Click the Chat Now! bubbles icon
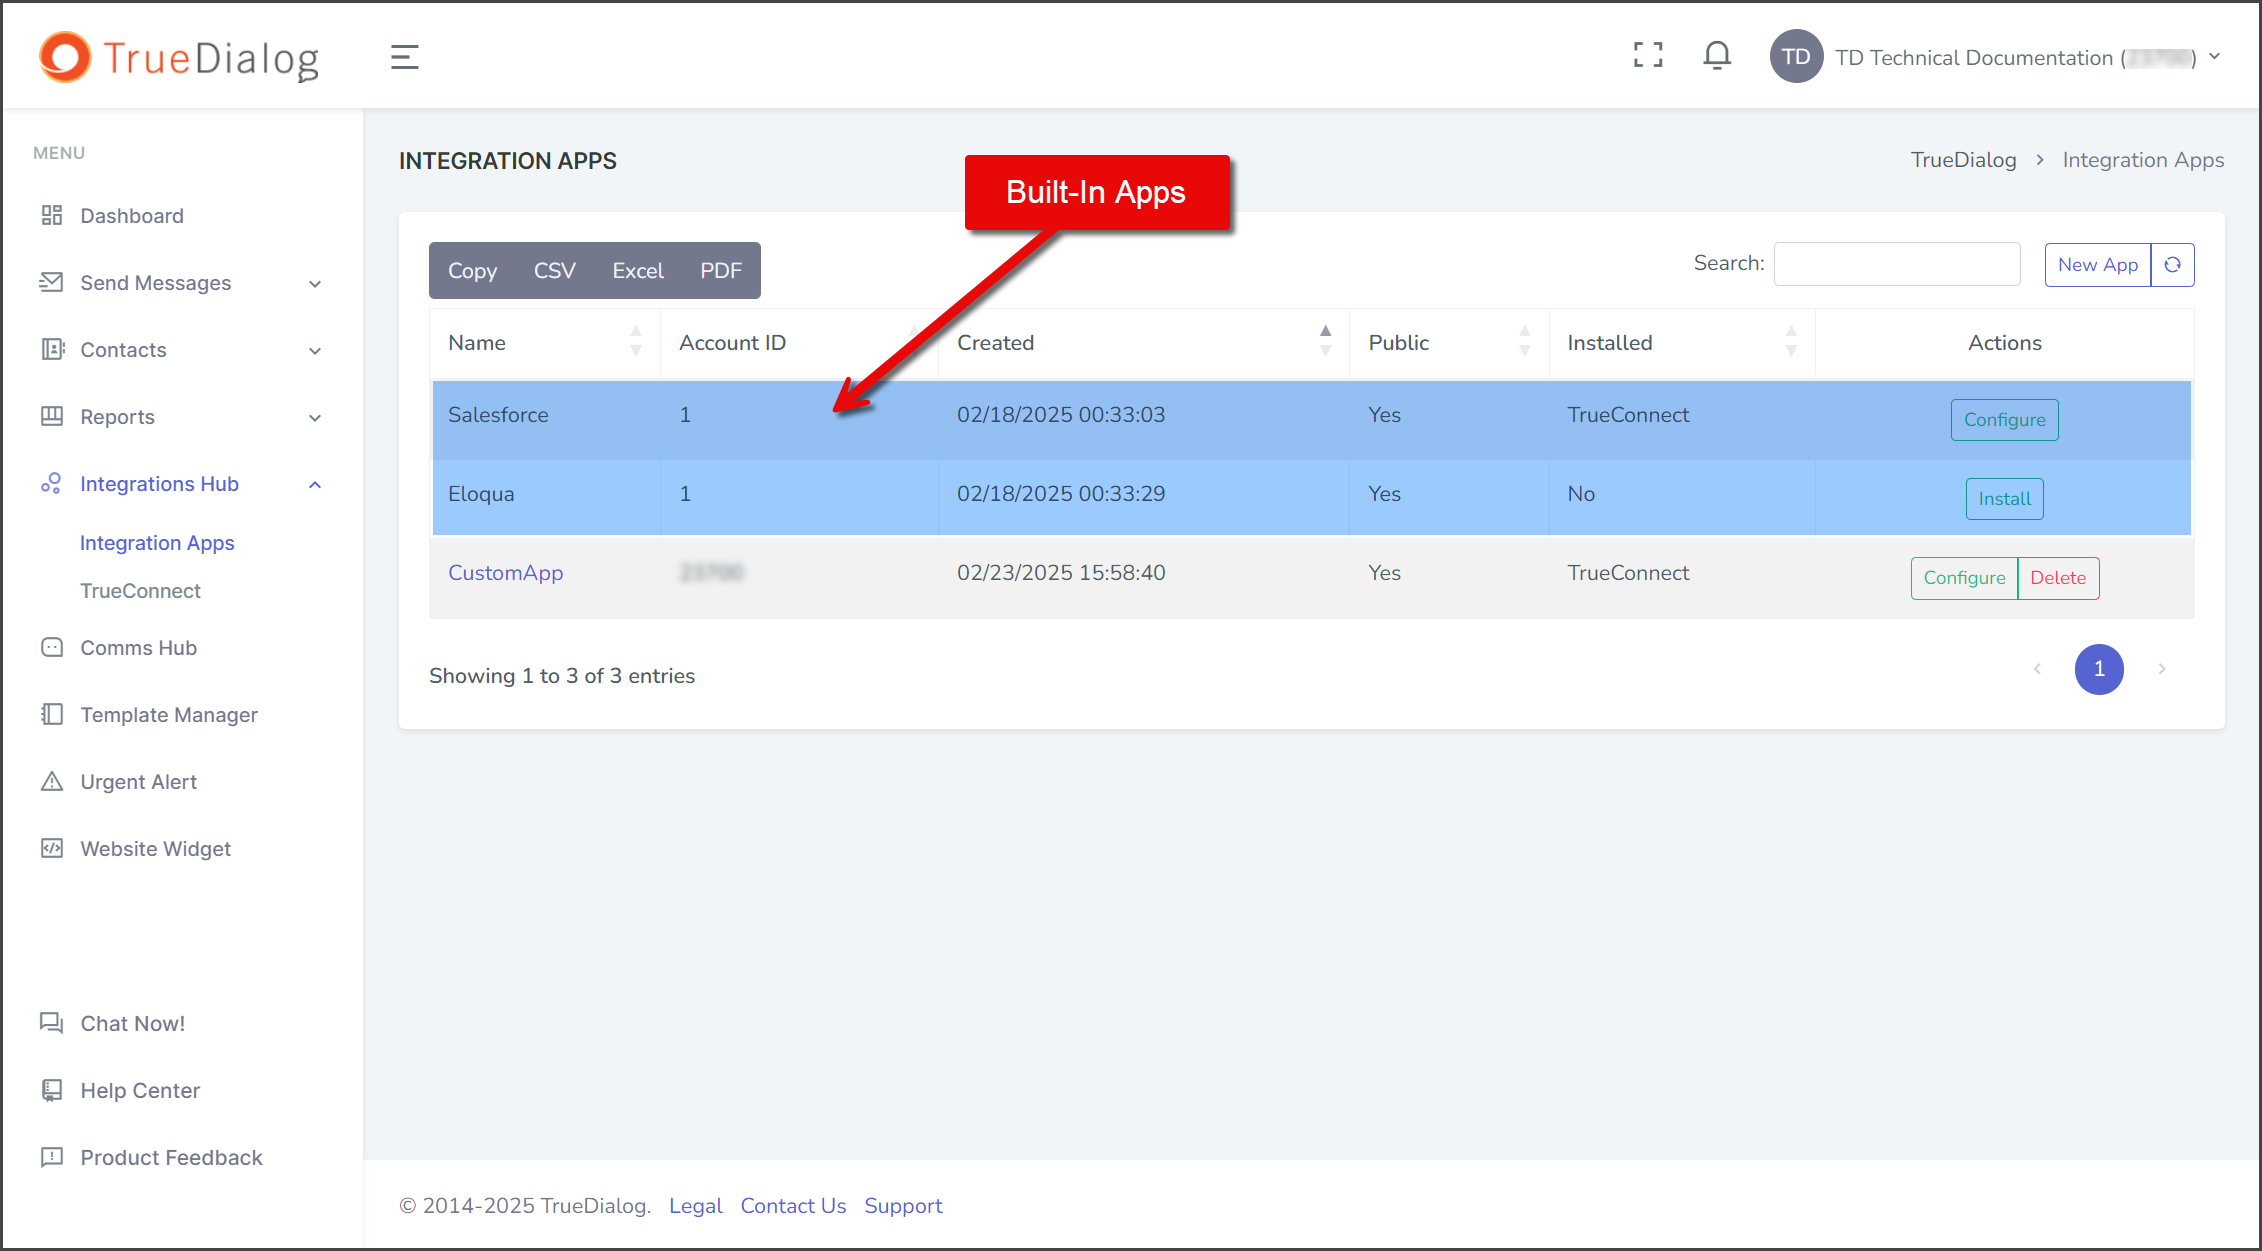This screenshot has height=1251, width=2262. pyautogui.click(x=52, y=1023)
